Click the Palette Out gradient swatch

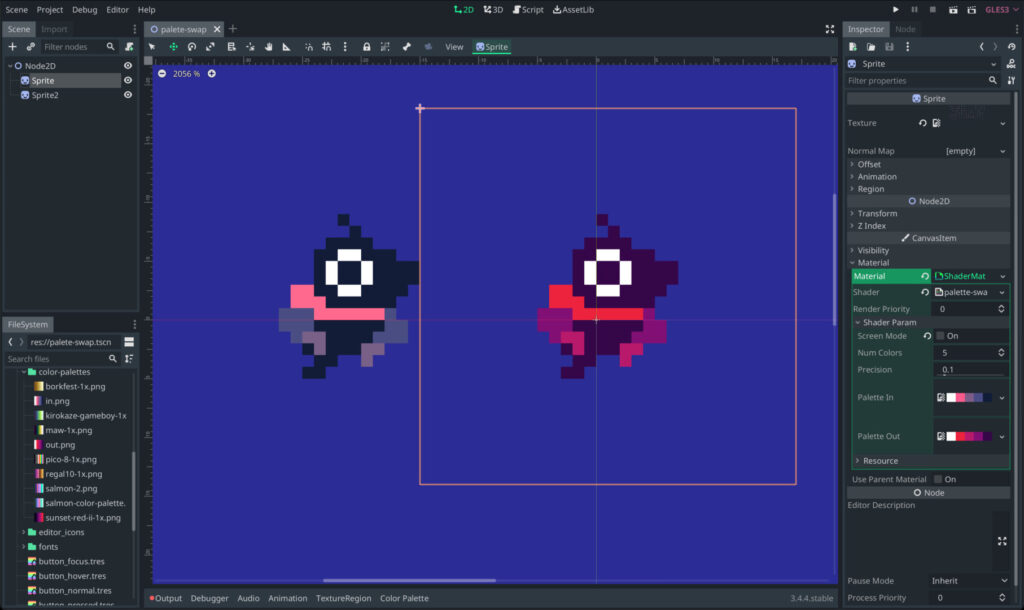tap(969, 436)
